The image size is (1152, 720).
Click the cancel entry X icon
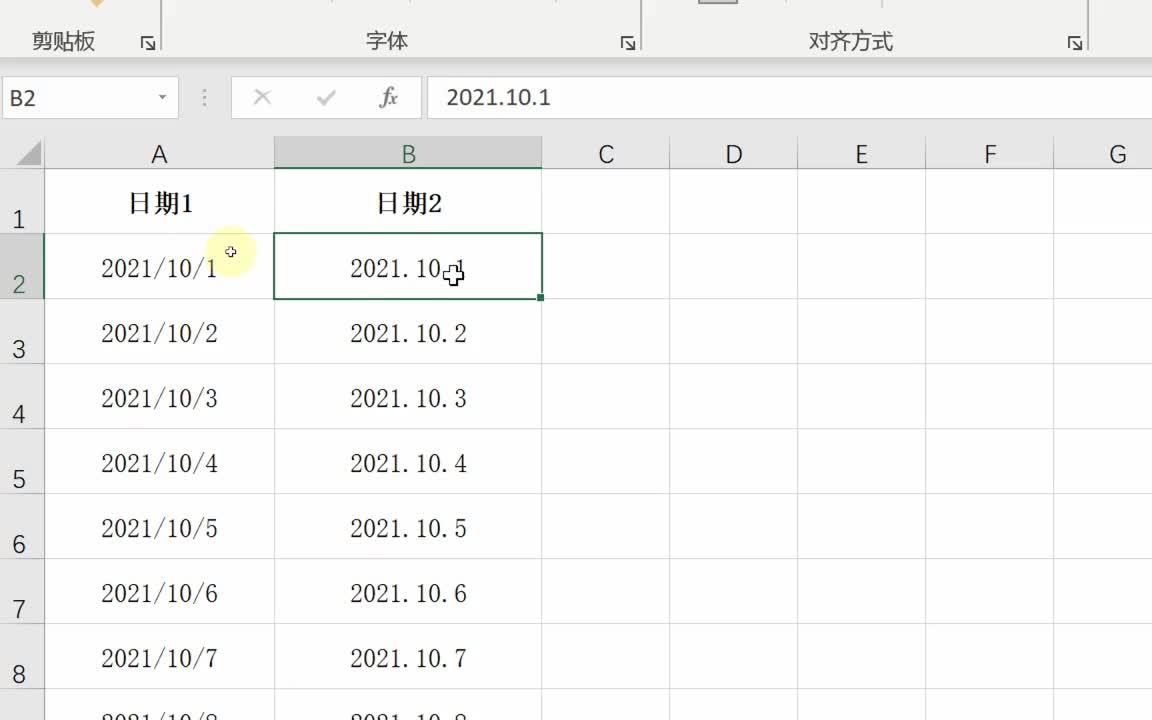click(262, 97)
